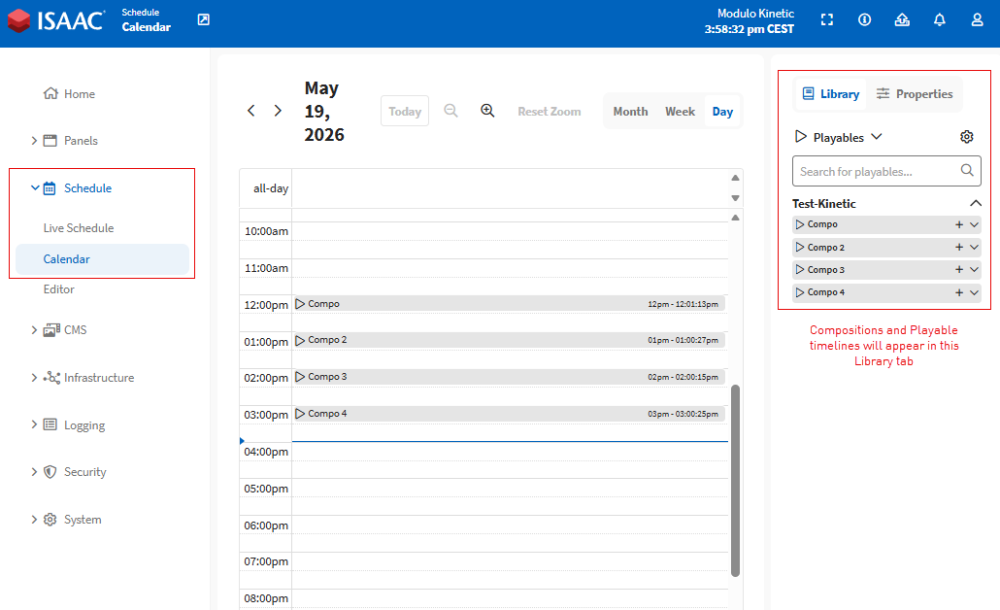Select the Day view
1000x610 pixels.
[723, 111]
